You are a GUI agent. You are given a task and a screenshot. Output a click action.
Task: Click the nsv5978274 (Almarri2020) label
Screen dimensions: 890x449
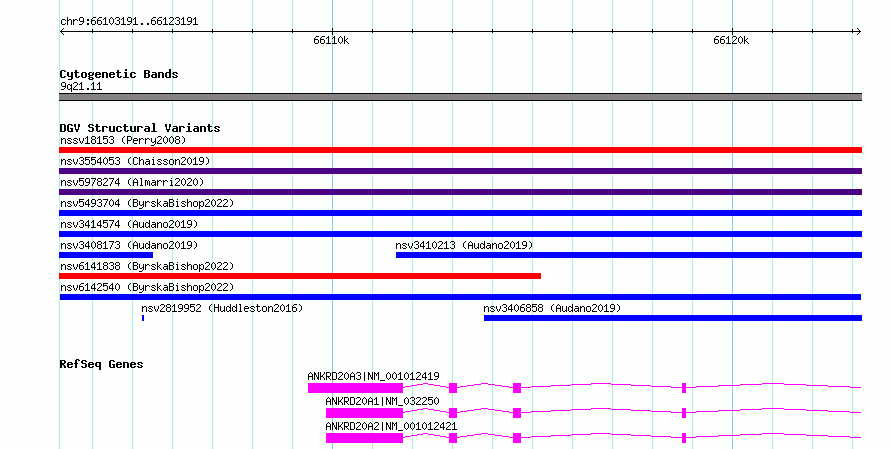132,182
